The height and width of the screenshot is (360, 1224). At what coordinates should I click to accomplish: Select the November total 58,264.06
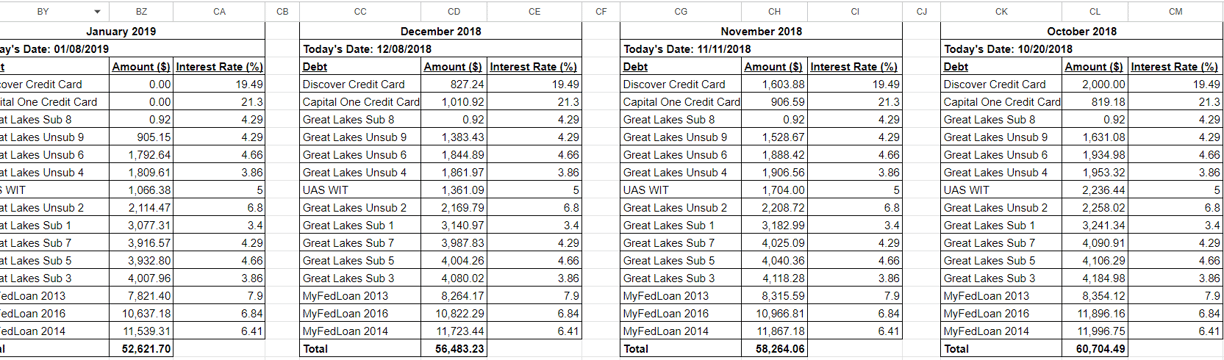pyautogui.click(x=775, y=350)
